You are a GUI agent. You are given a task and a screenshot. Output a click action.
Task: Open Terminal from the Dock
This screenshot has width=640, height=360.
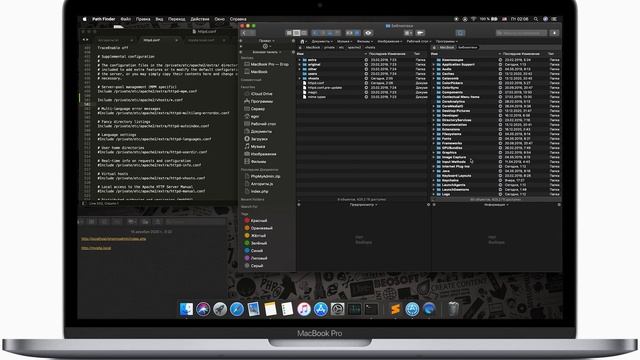point(371,309)
